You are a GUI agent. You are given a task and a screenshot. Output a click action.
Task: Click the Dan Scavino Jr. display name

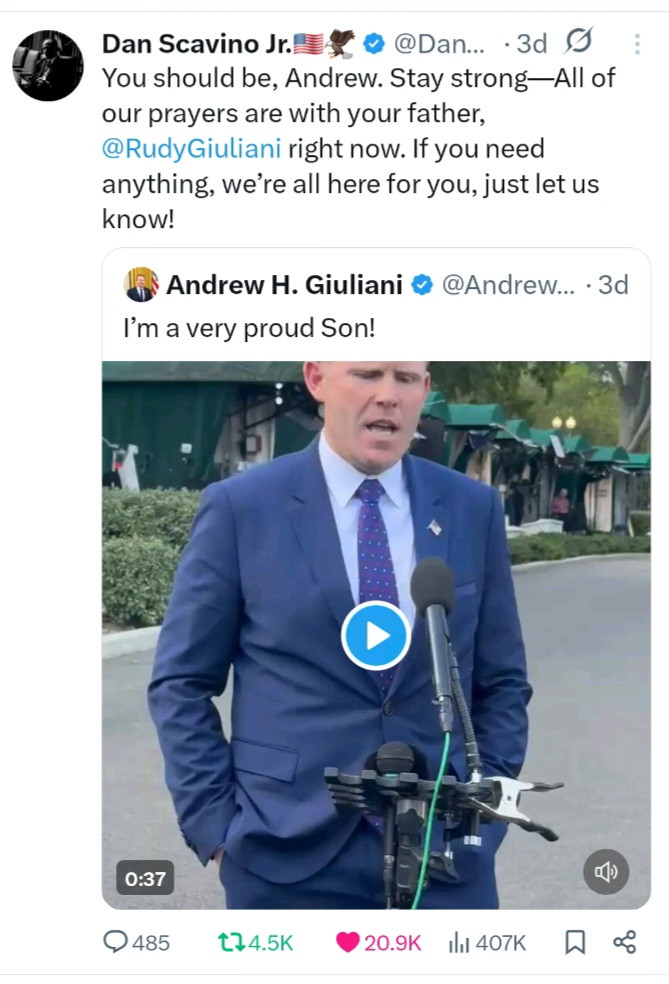point(197,43)
